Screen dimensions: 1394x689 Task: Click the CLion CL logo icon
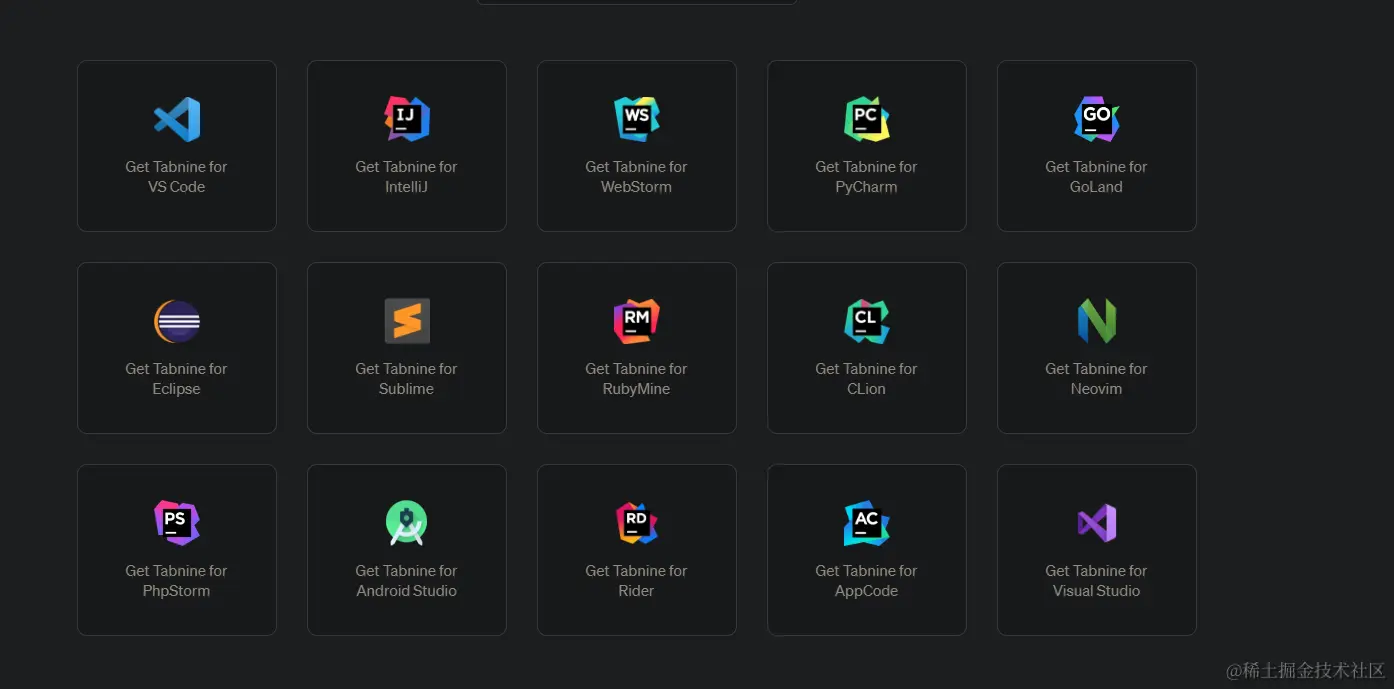(x=867, y=321)
